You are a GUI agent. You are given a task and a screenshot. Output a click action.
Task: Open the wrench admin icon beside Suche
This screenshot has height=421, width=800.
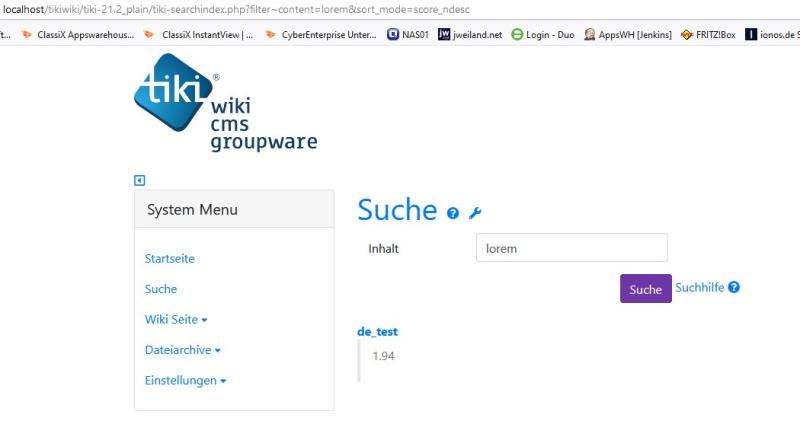tap(475, 213)
